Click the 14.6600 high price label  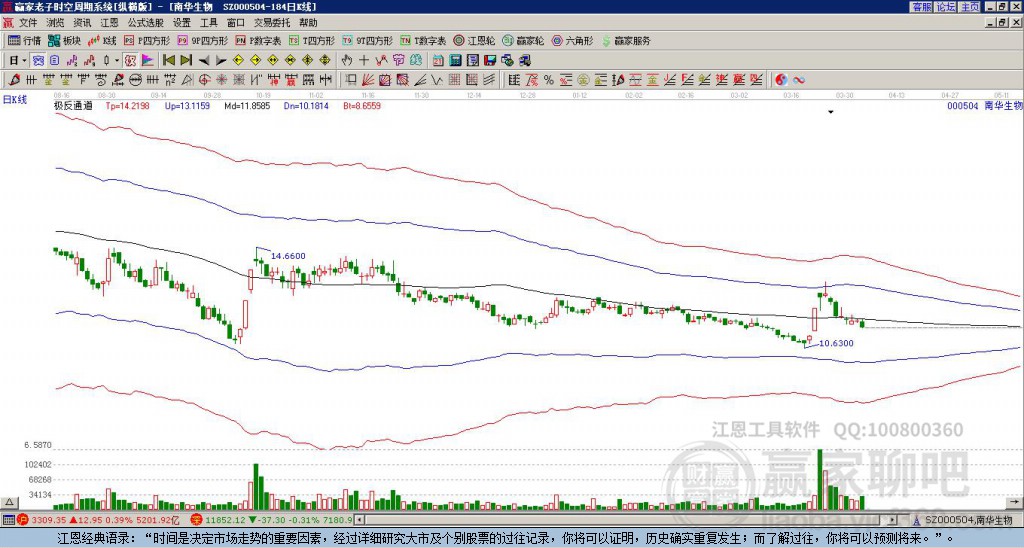tap(288, 256)
